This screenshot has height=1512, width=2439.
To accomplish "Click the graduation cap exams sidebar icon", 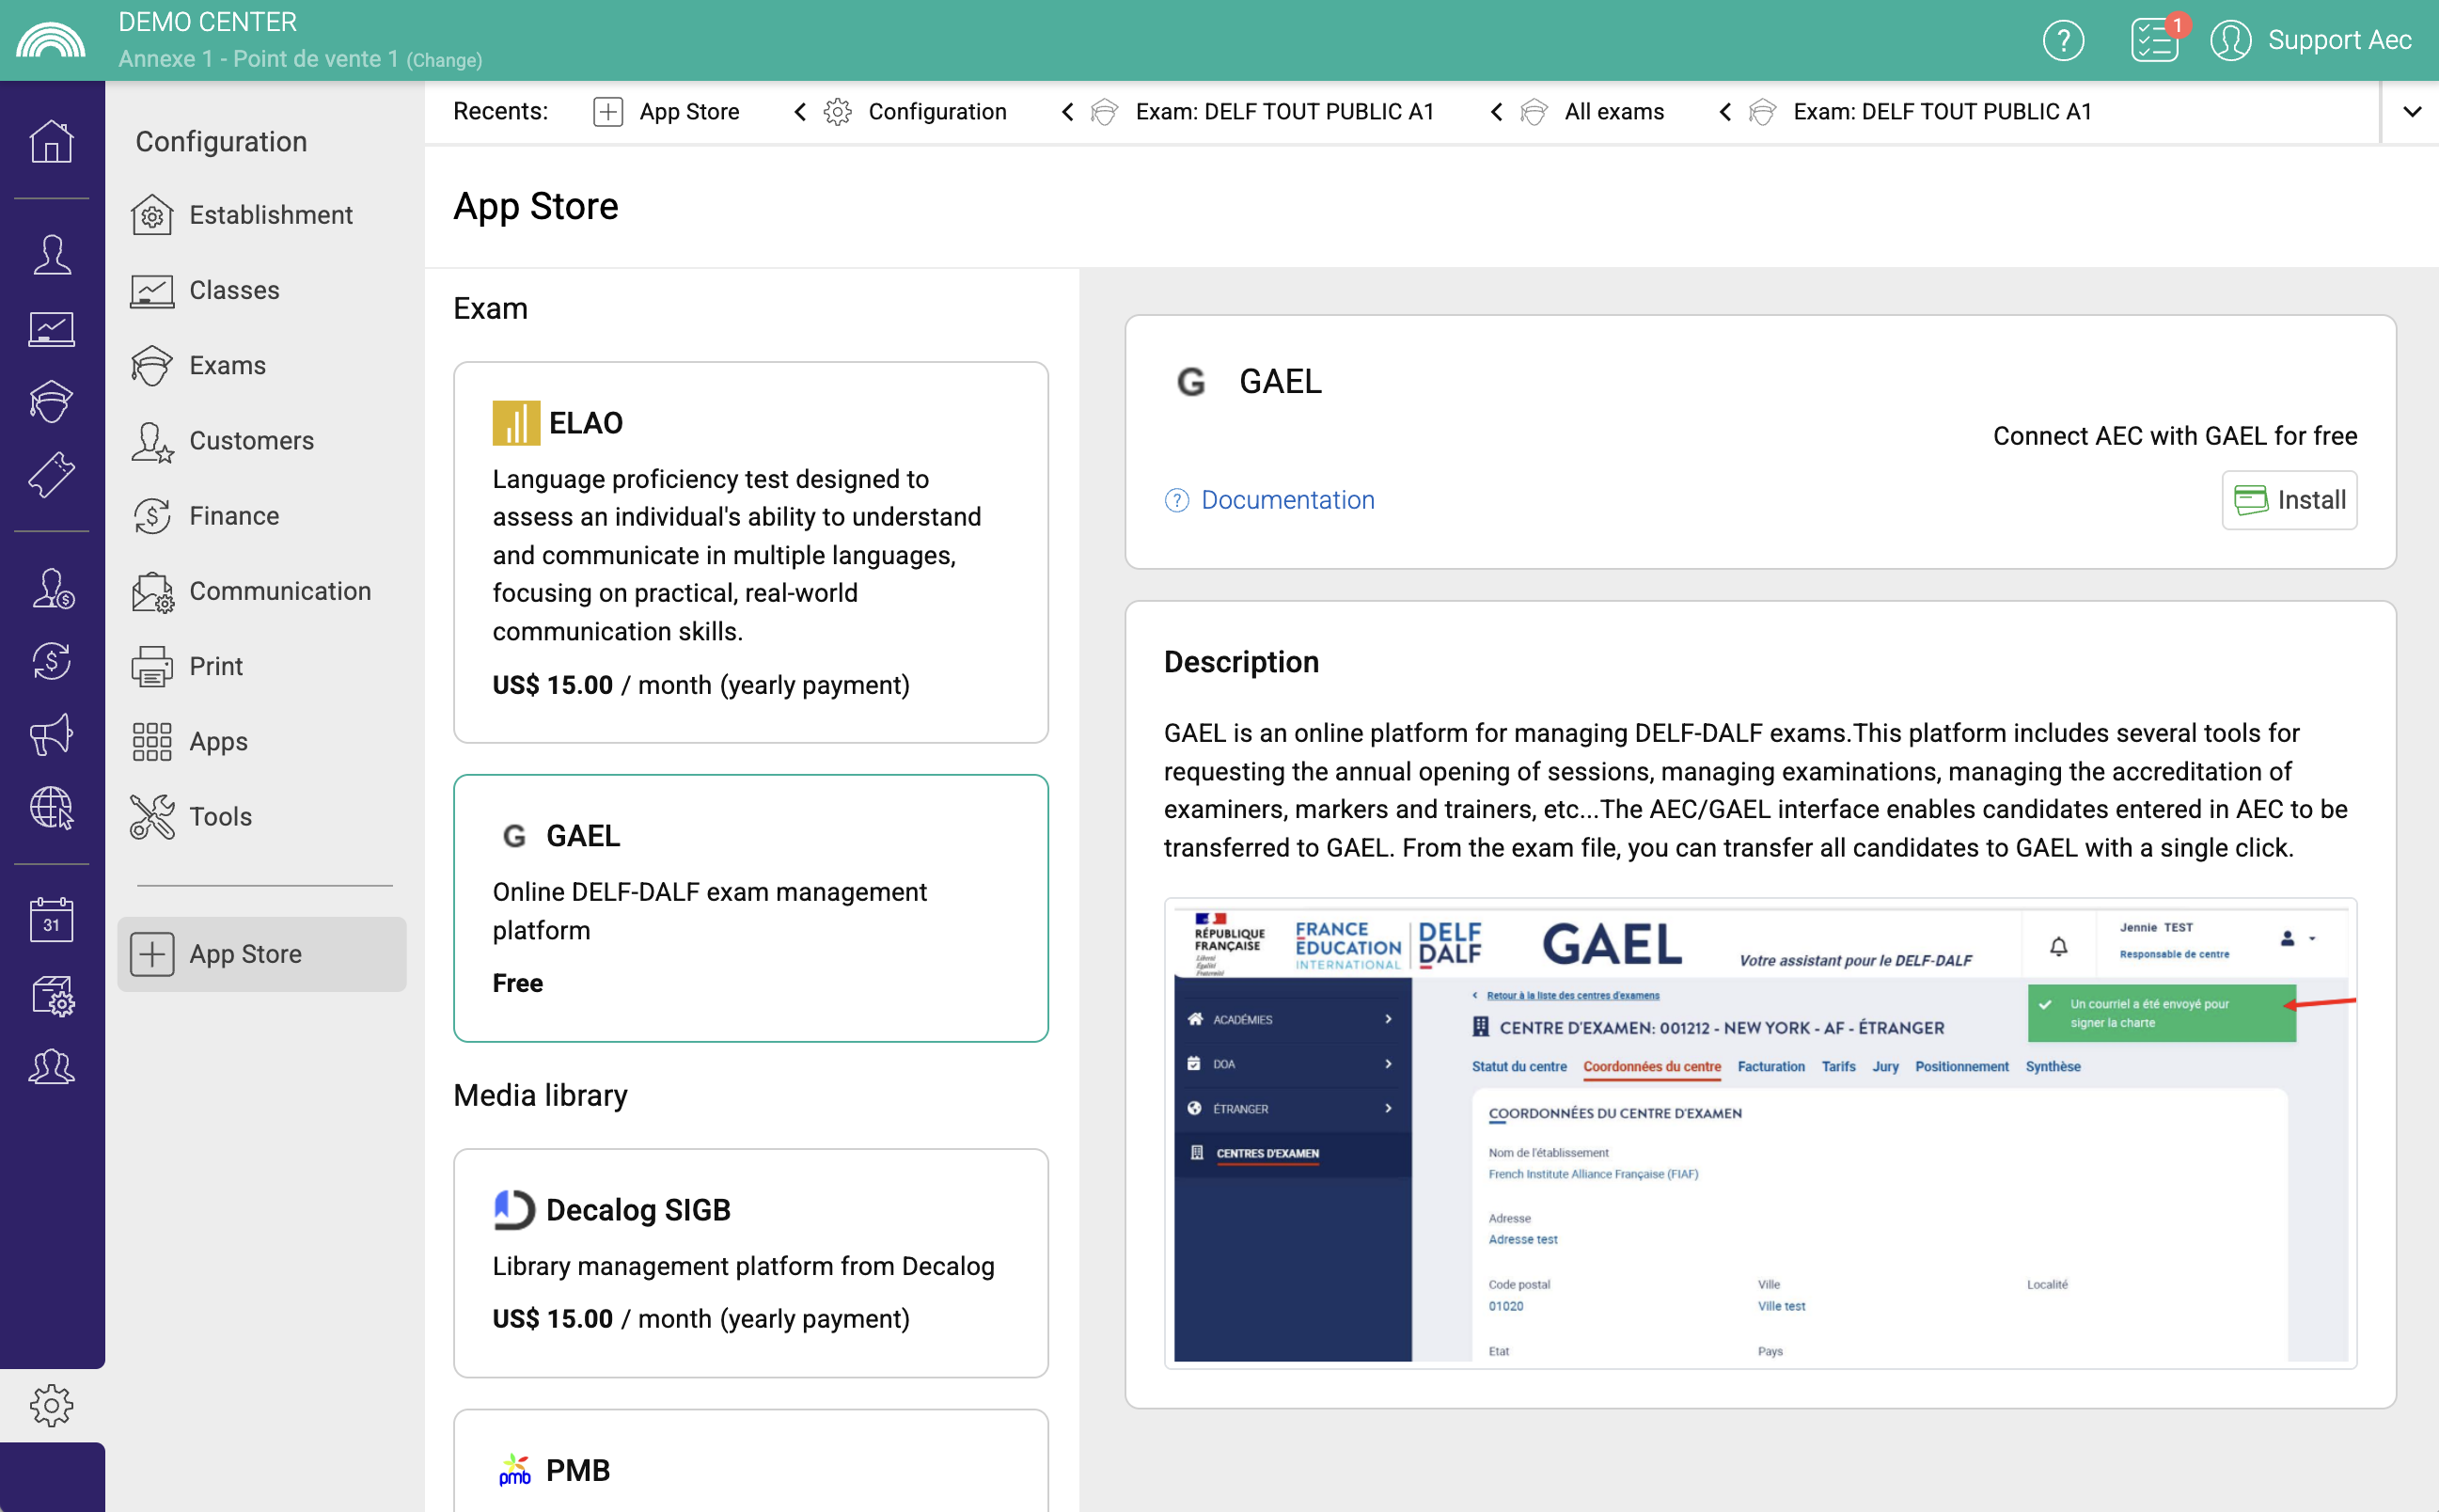I will (51, 402).
